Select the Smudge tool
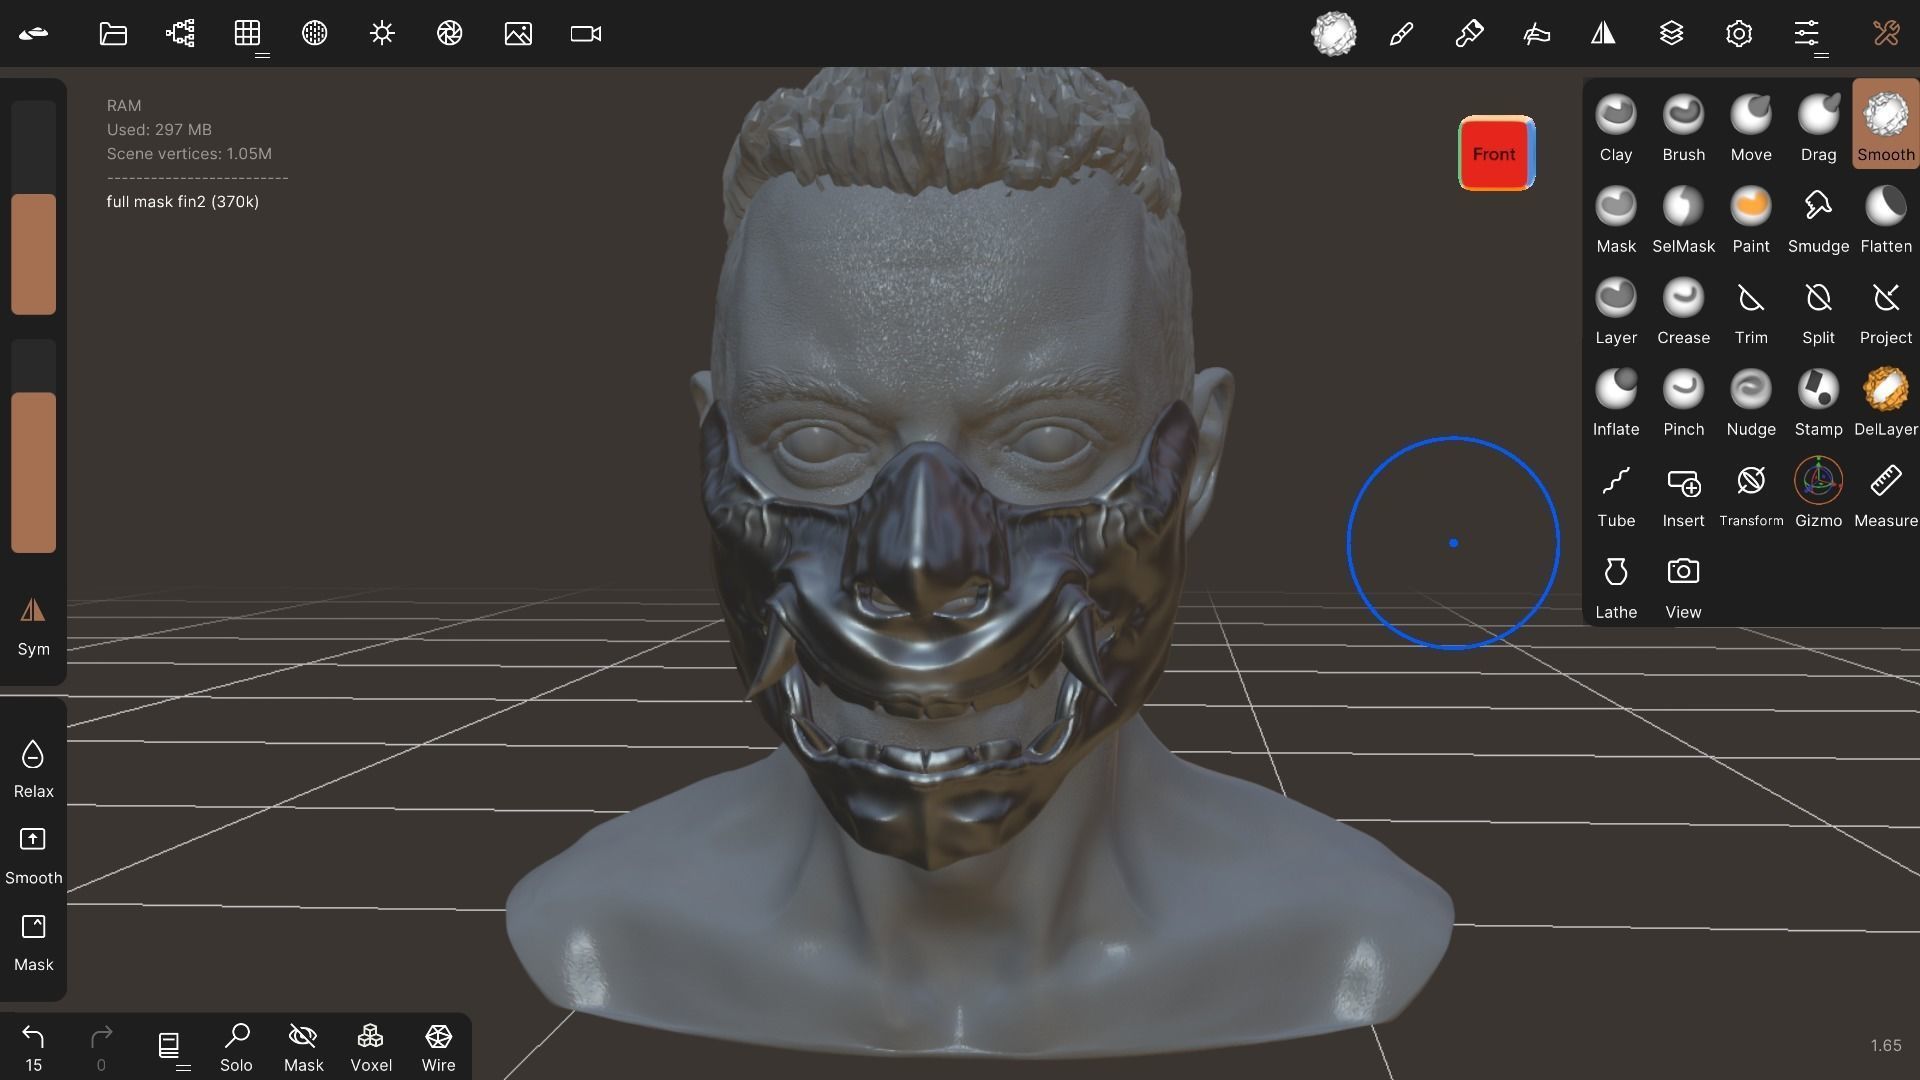1920x1080 pixels. click(1818, 218)
